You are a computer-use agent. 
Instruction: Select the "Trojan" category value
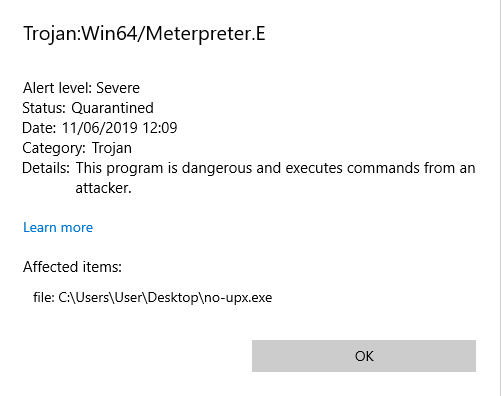coord(112,148)
